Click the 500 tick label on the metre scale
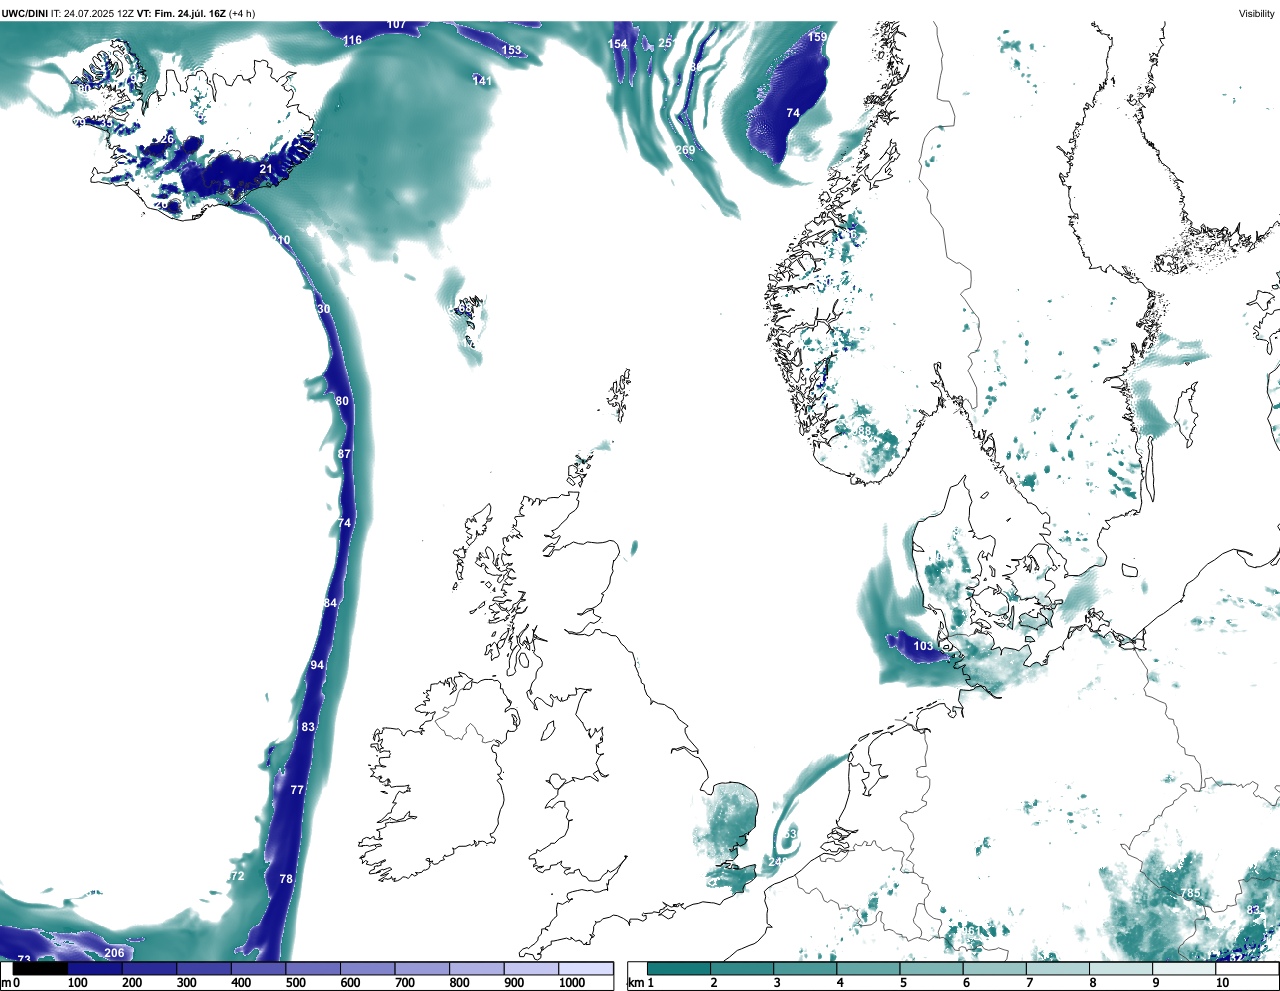The image size is (1280, 991). coord(296,983)
